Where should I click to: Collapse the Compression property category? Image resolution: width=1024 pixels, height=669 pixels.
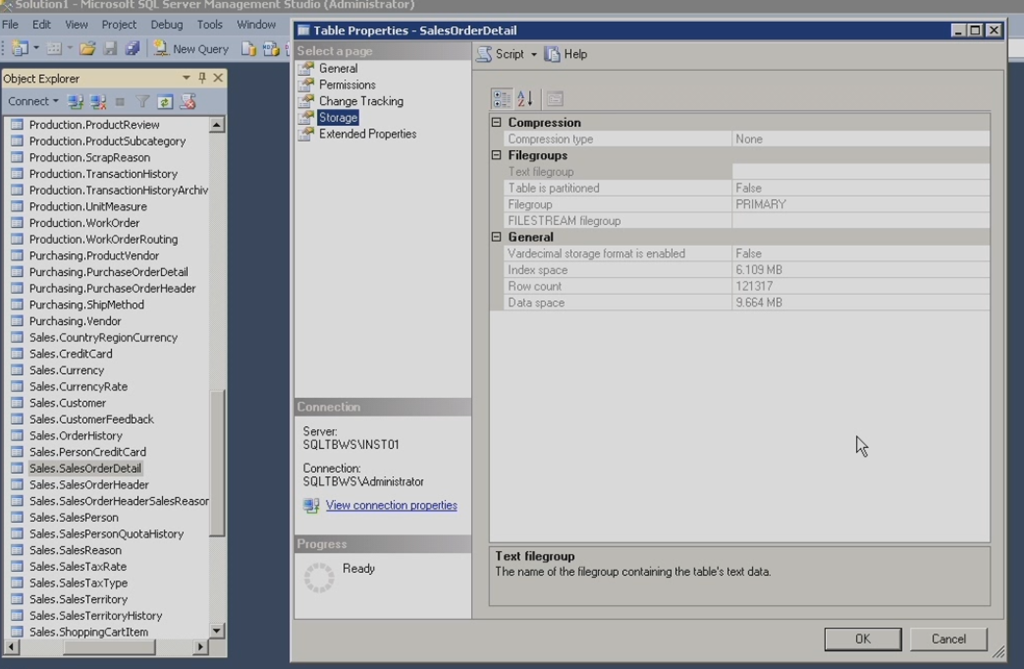[x=496, y=122]
